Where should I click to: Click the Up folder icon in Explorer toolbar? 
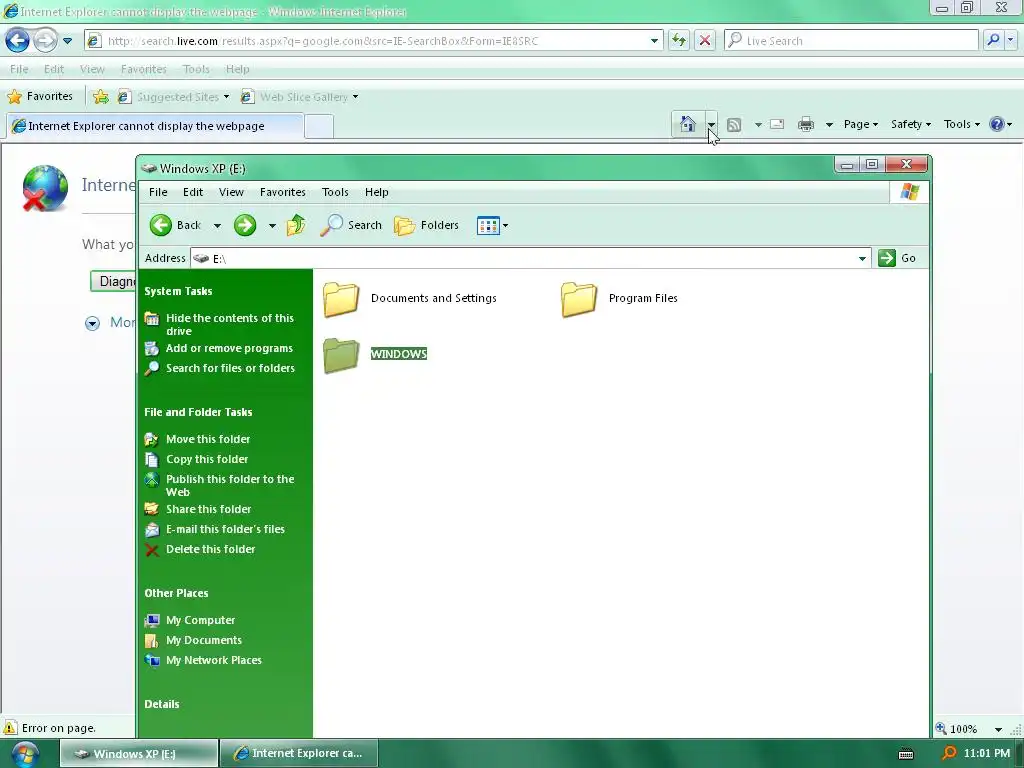click(x=296, y=225)
